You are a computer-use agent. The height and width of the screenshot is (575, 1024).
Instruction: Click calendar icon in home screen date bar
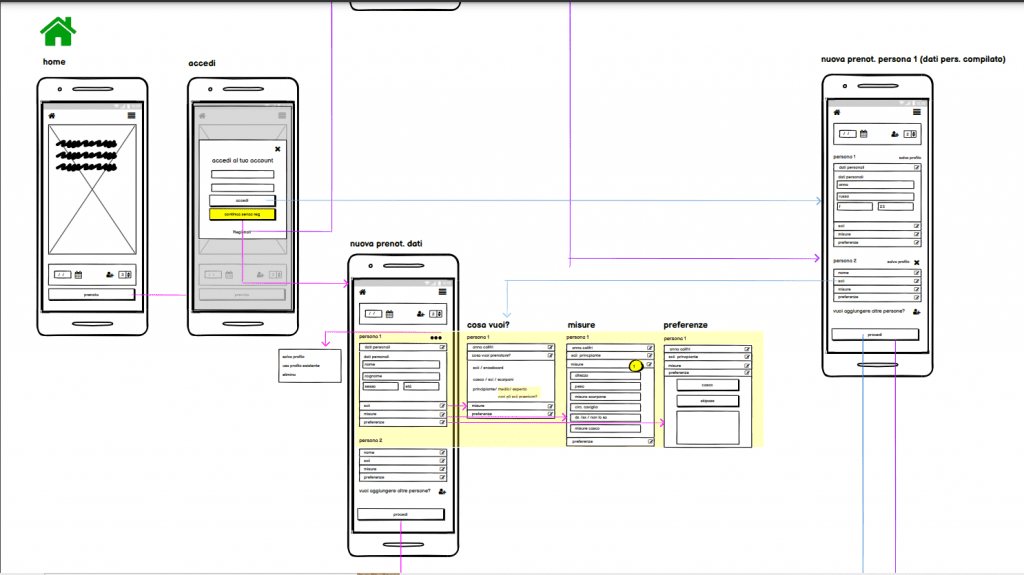click(x=78, y=274)
